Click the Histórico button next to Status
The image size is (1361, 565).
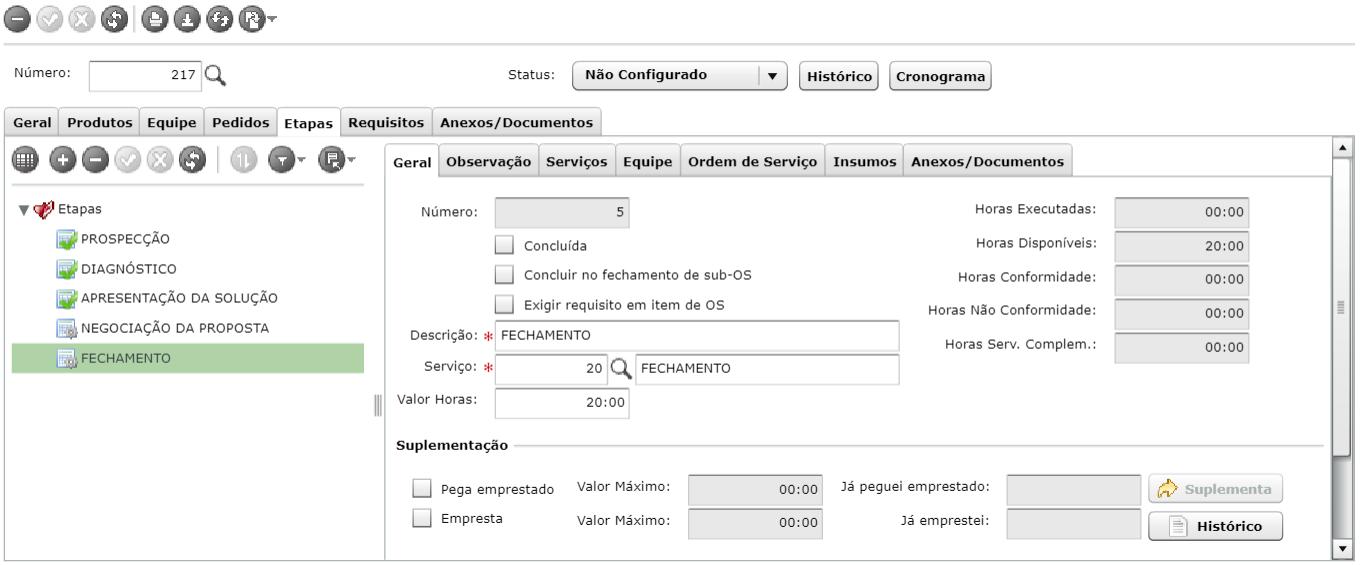click(838, 76)
